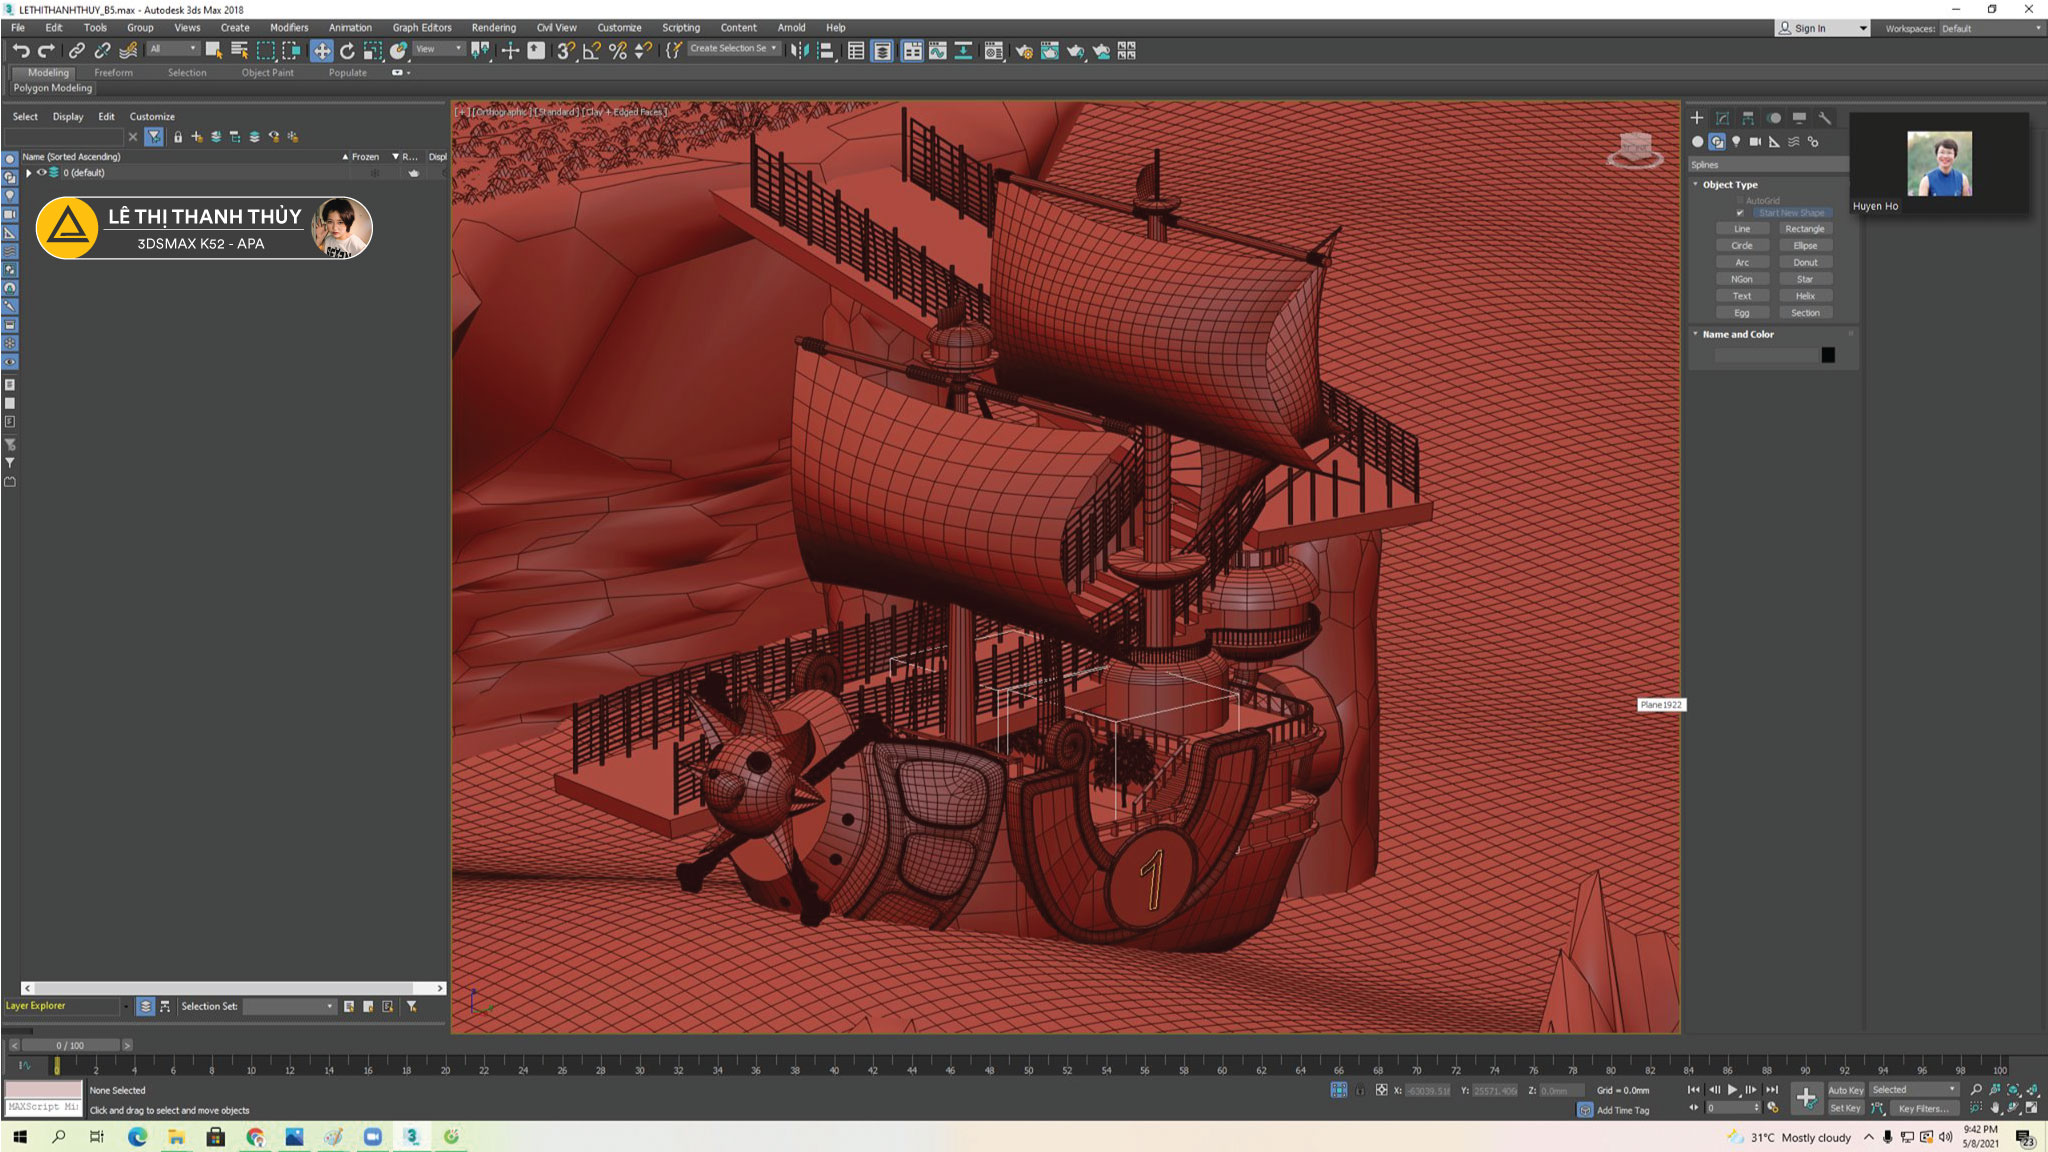The width and height of the screenshot is (2048, 1152).
Task: Open the Utilities wrench panel icon
Action: pos(1825,118)
